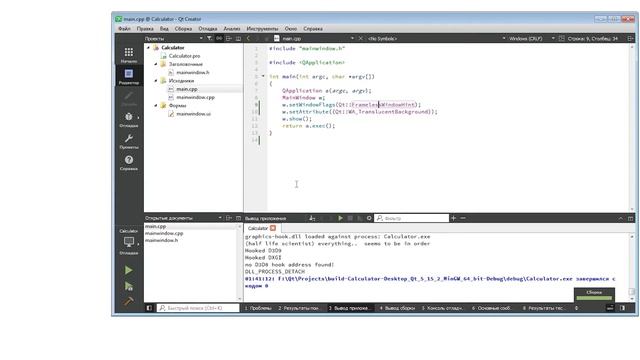
Task: Open the Welcome (Начало) mode
Action: click(129, 55)
